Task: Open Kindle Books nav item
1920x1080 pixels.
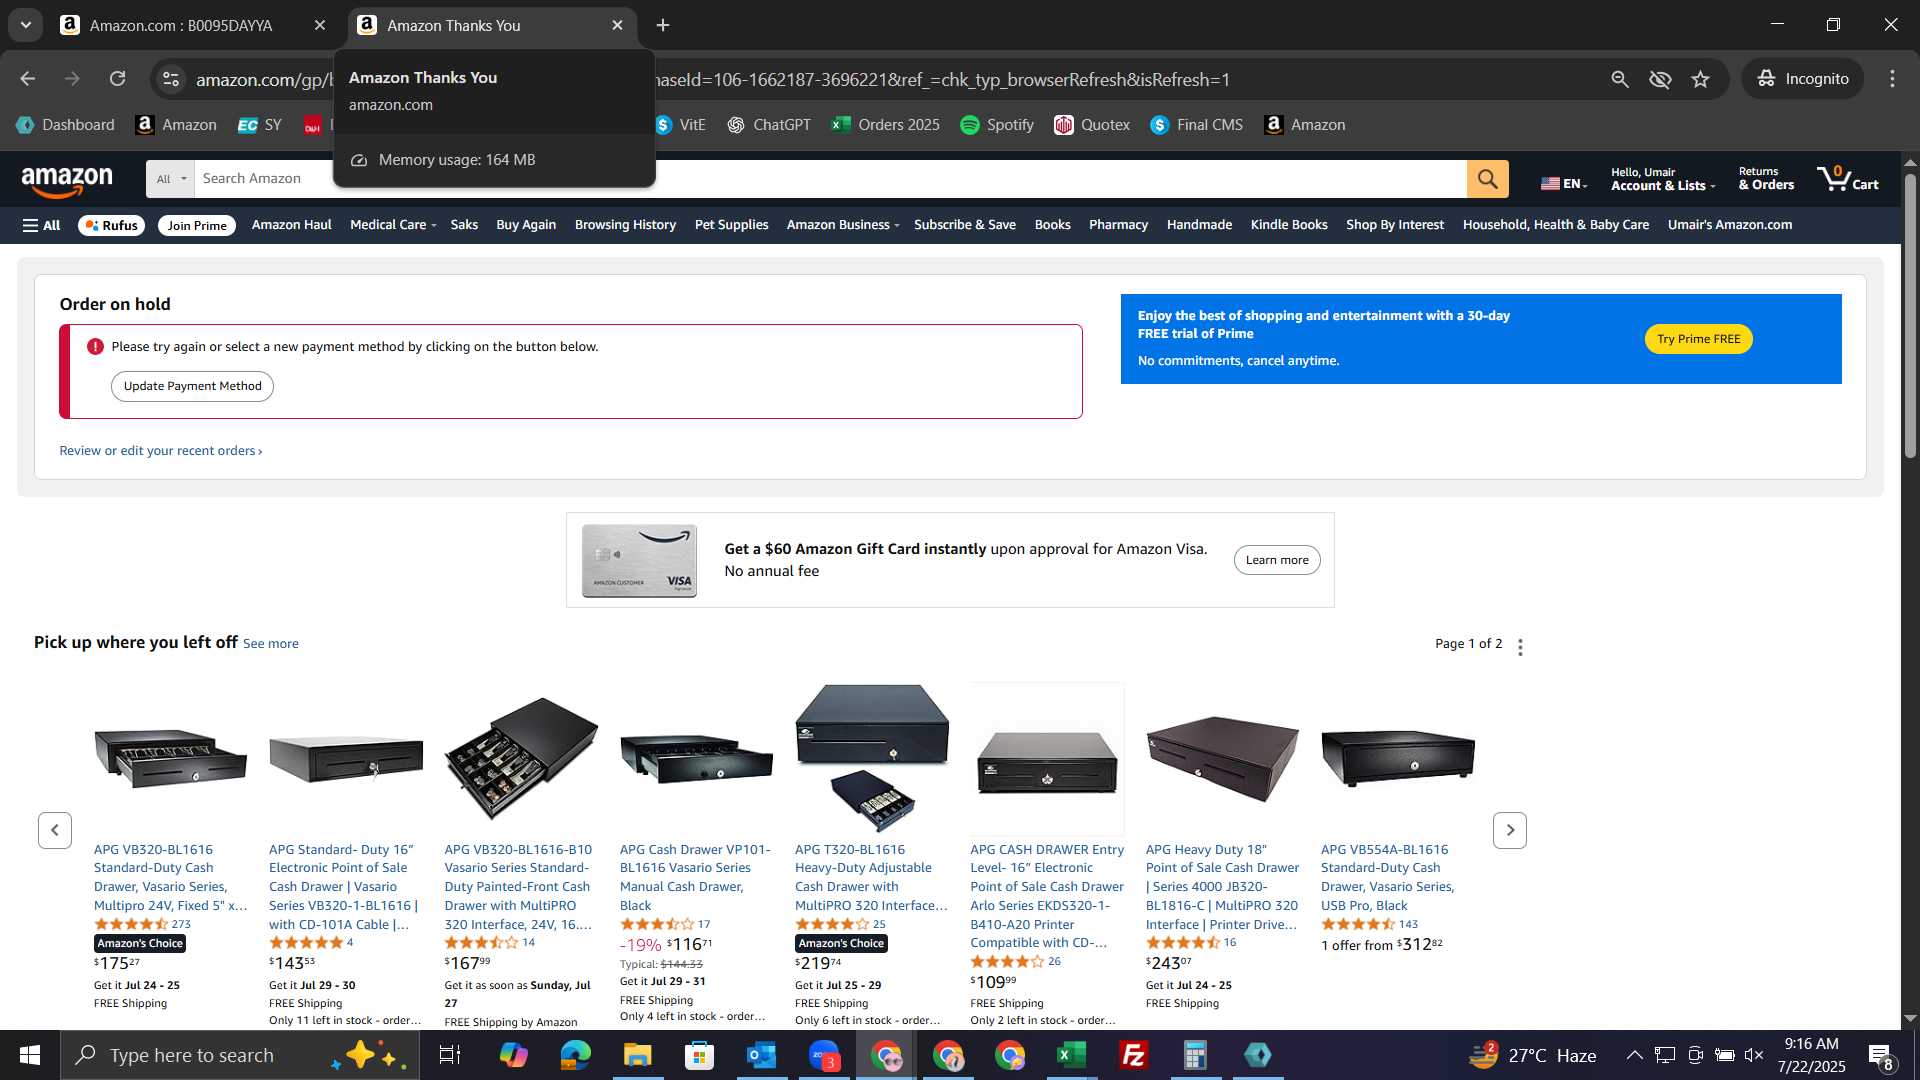Action: click(1289, 225)
